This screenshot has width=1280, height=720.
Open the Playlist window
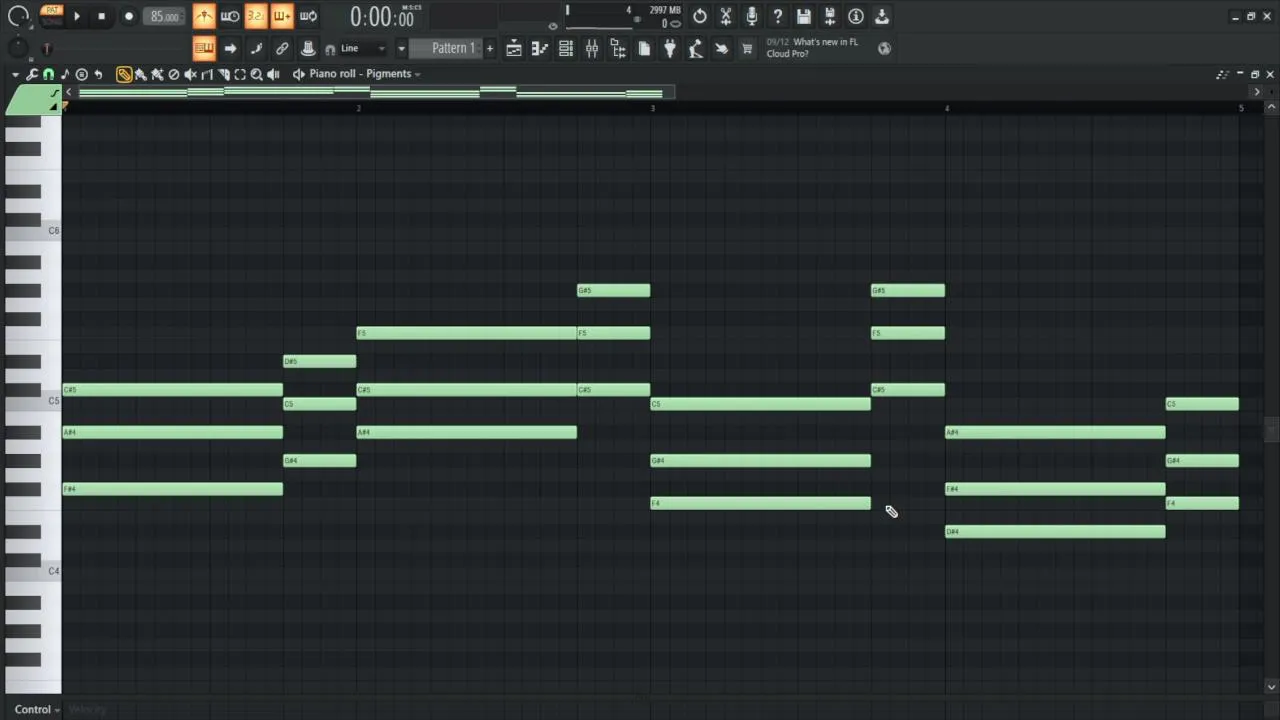point(513,48)
